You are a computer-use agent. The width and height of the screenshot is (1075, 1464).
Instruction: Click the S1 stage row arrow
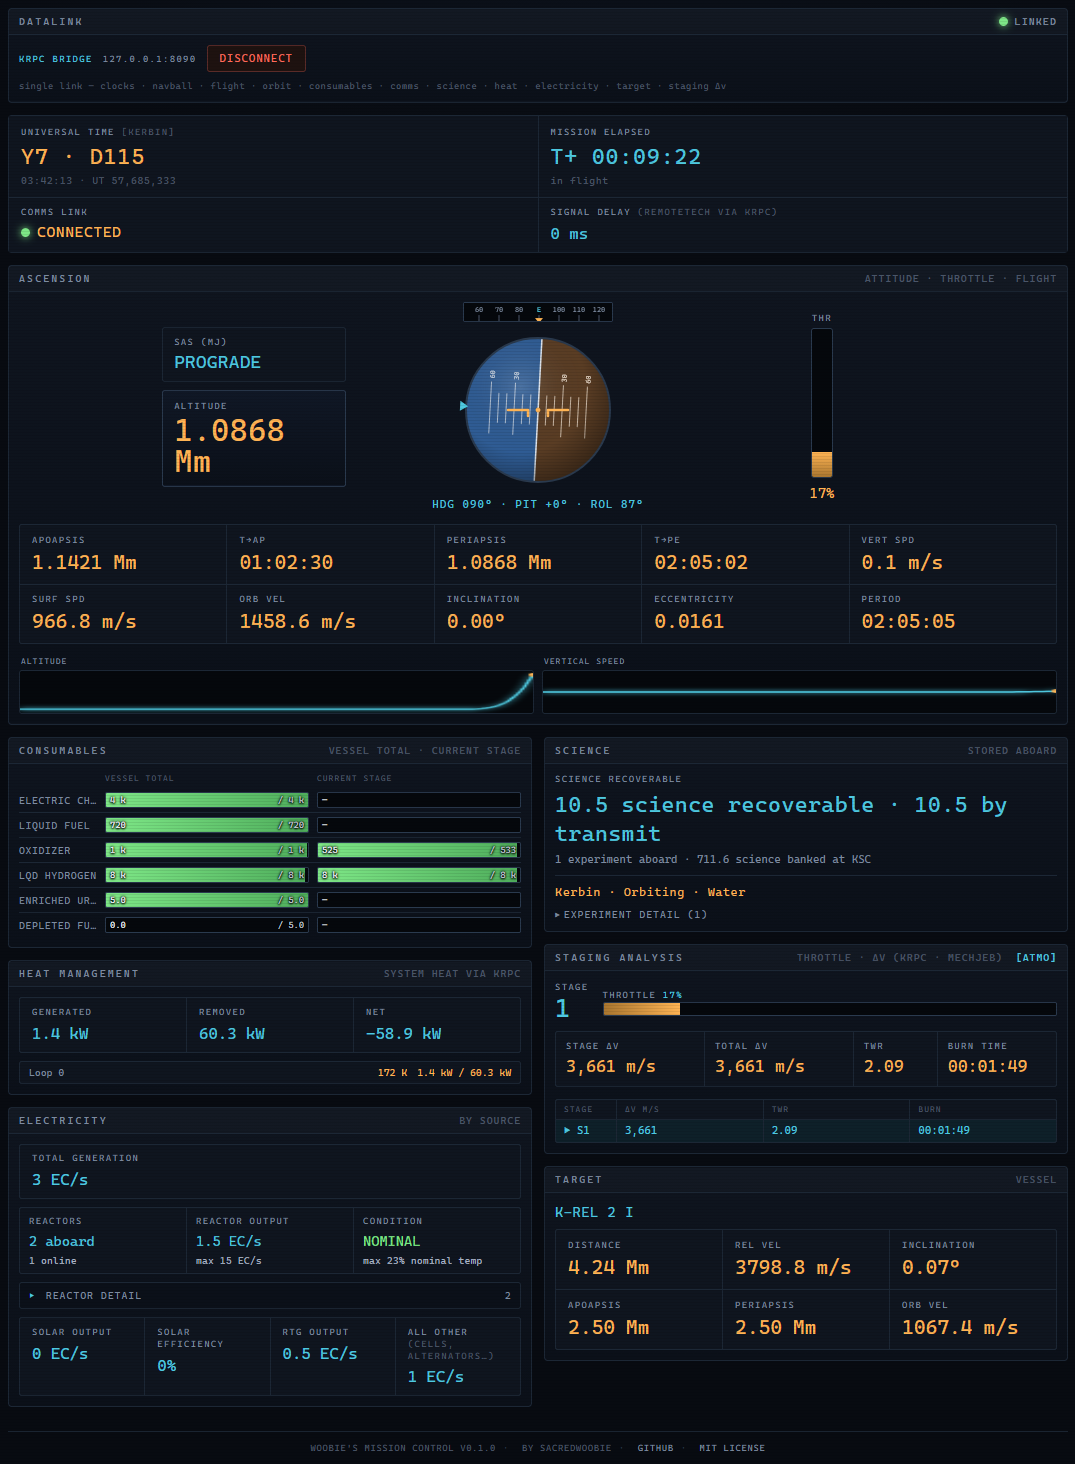(x=567, y=1130)
